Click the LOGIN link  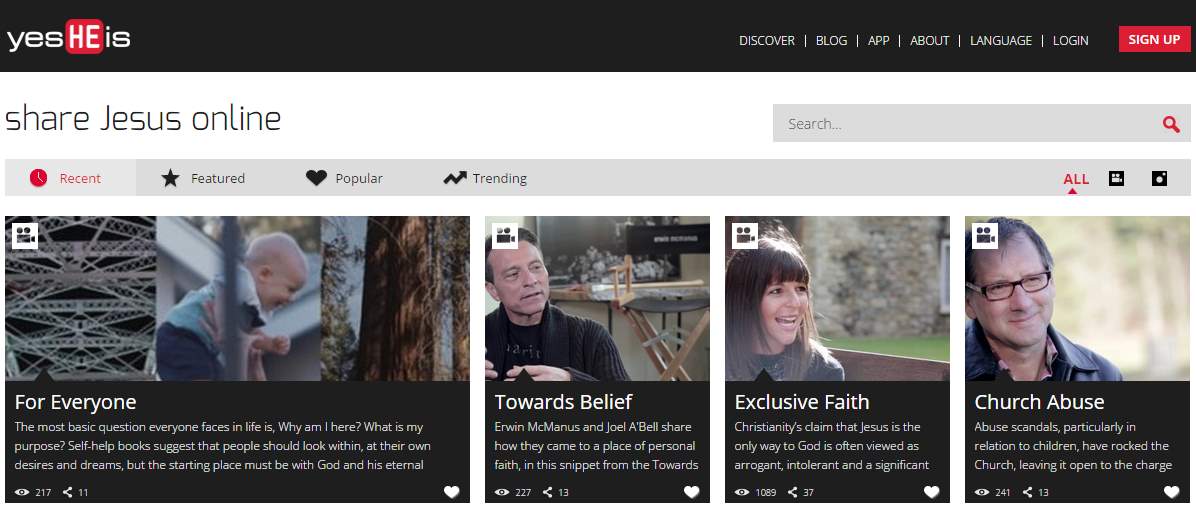pyautogui.click(x=1071, y=40)
